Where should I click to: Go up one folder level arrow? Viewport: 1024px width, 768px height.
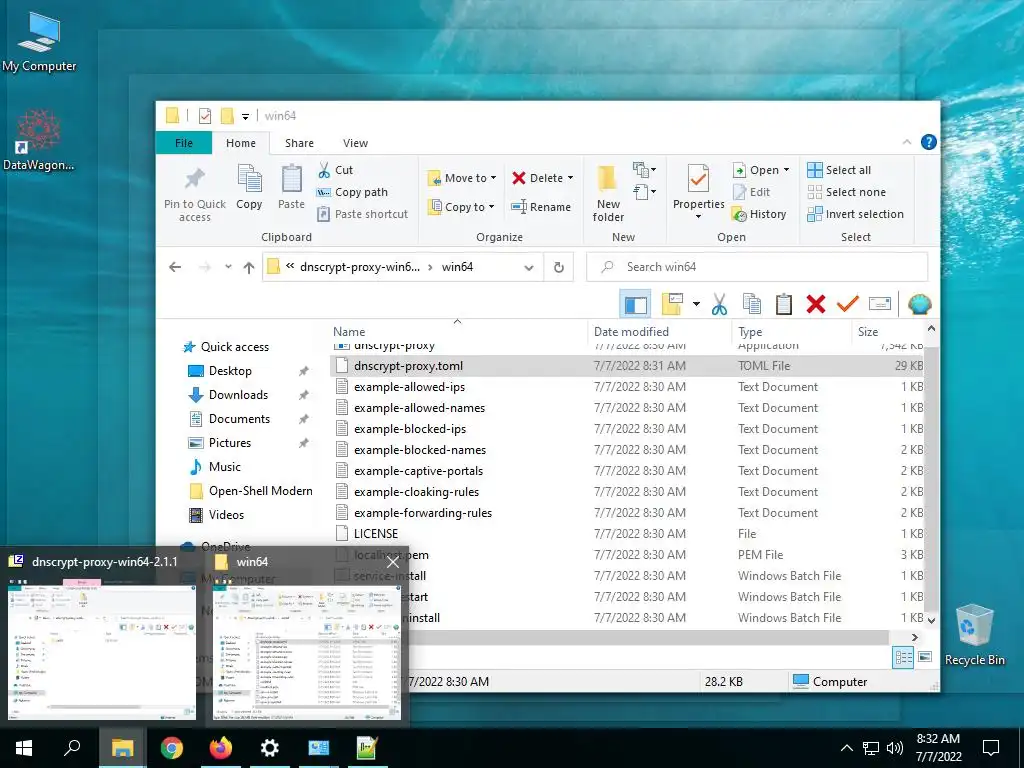click(x=249, y=267)
